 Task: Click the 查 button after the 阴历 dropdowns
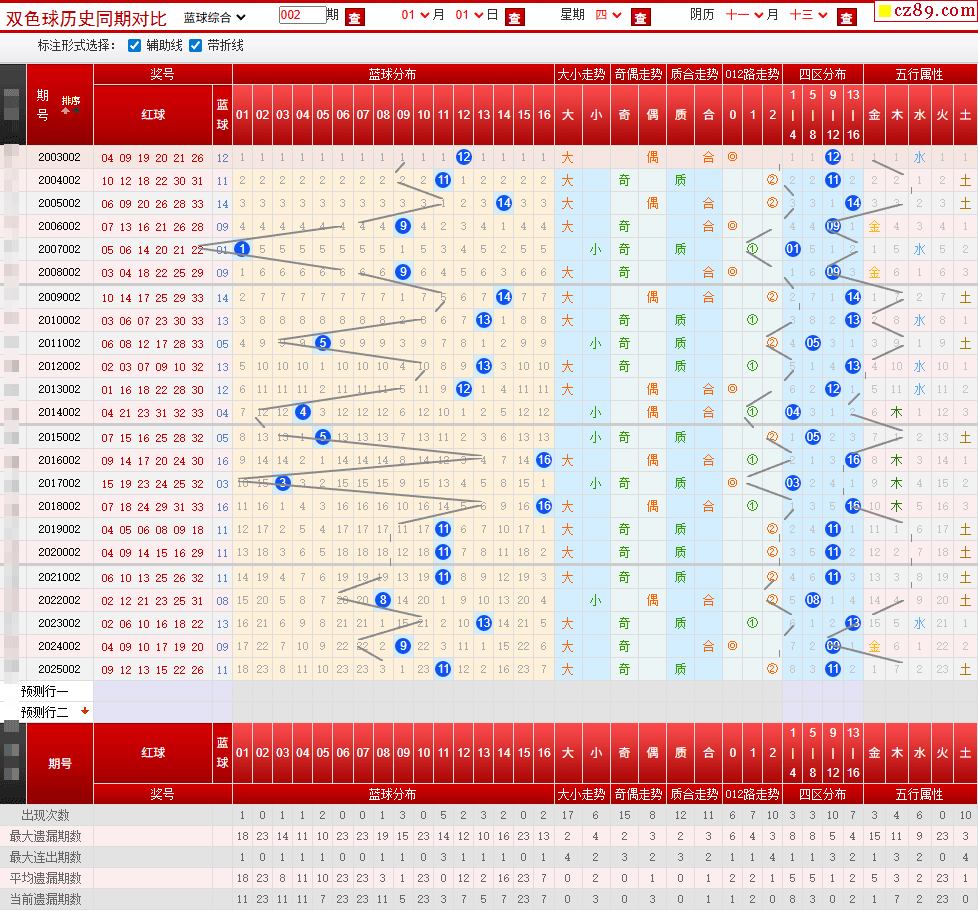[x=846, y=17]
